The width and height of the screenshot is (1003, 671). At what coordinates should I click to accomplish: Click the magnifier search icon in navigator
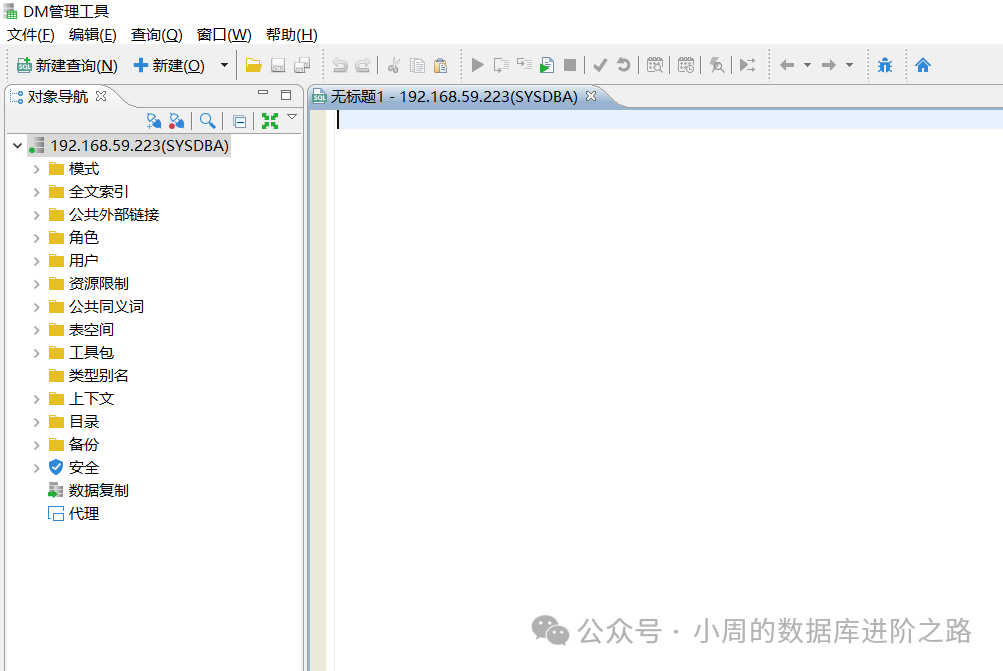click(x=207, y=121)
